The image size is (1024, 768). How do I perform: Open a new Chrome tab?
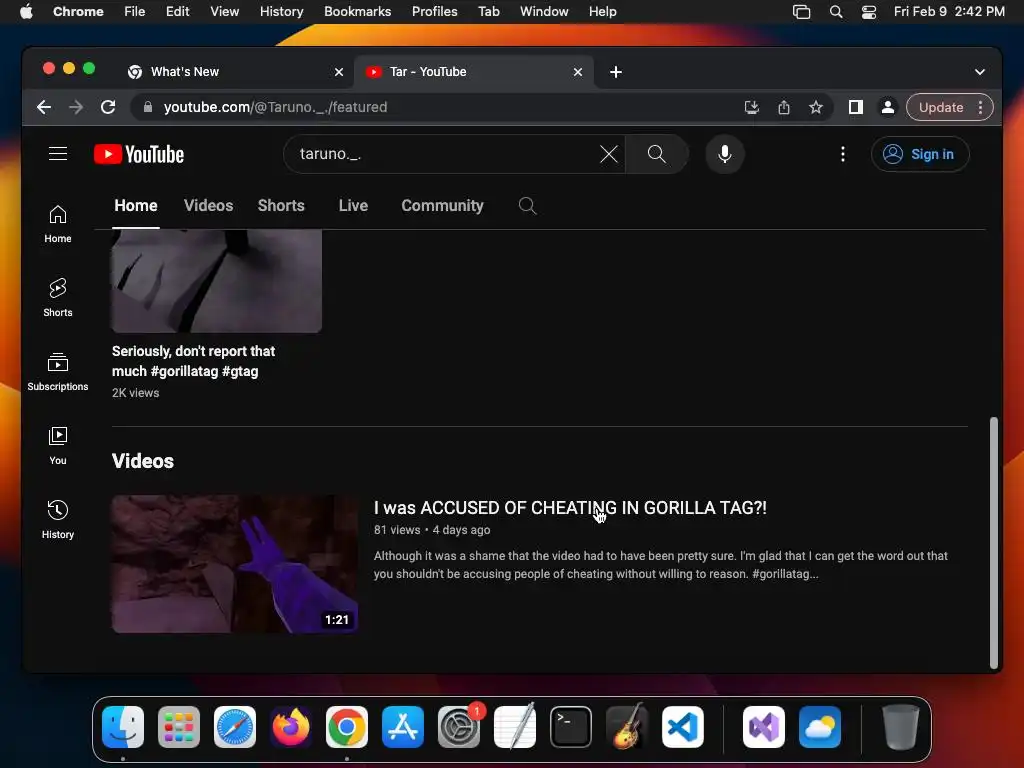click(x=615, y=72)
